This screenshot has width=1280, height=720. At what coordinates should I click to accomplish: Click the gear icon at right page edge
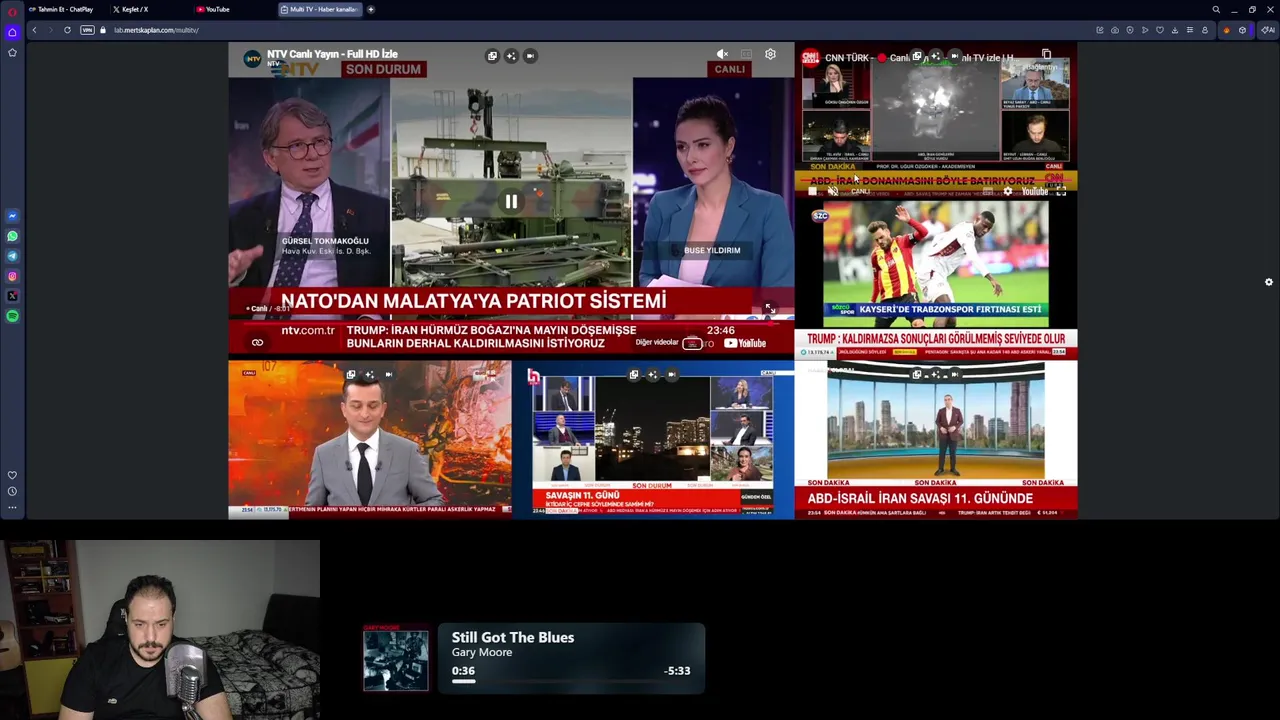click(x=1268, y=282)
